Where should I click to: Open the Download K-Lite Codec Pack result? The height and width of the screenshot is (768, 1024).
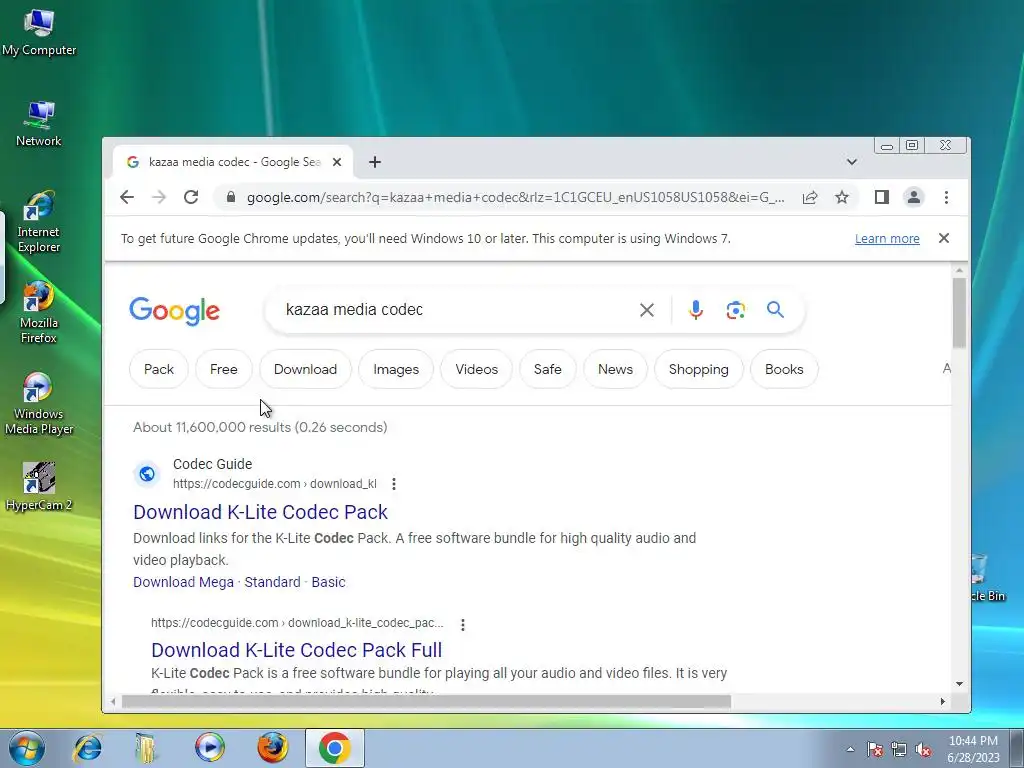pos(261,512)
